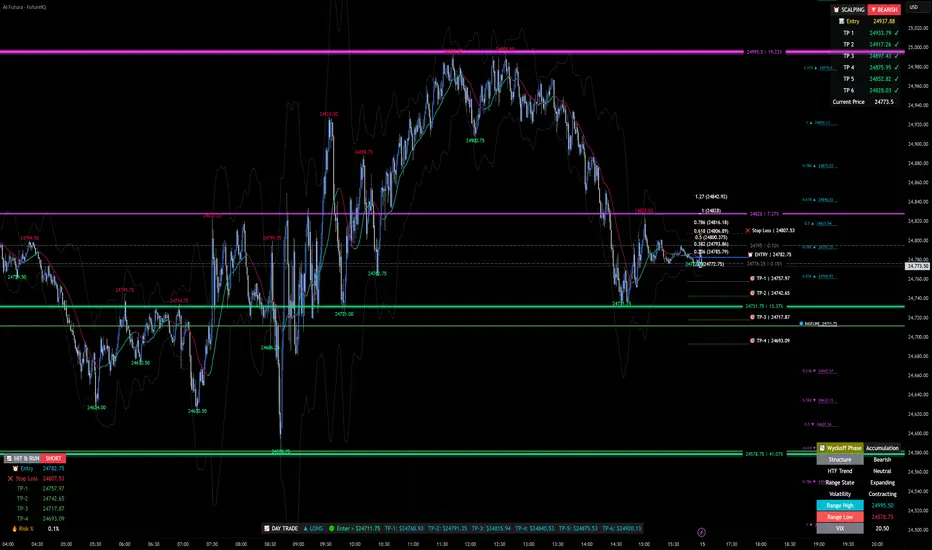Click the red SHORT badge in HIT & RUN panel

tap(53, 458)
